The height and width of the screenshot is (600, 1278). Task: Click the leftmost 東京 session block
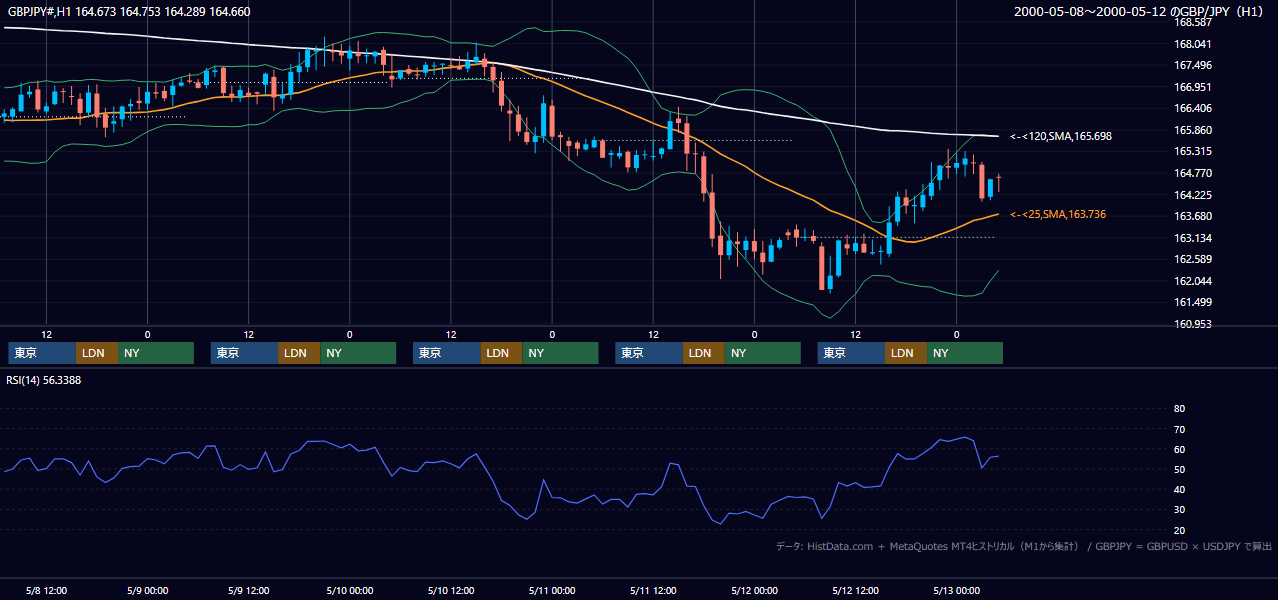[42, 353]
